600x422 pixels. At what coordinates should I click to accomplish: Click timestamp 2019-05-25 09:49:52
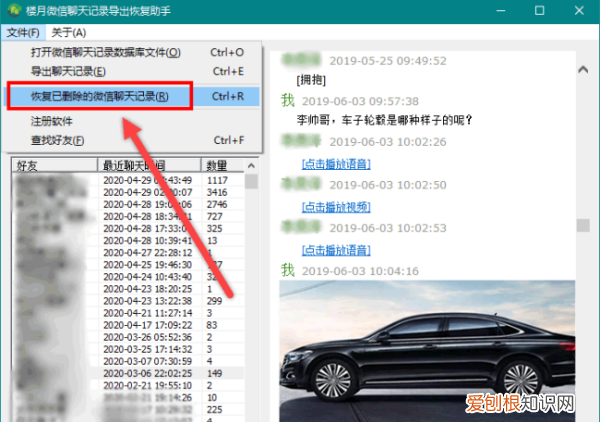388,61
